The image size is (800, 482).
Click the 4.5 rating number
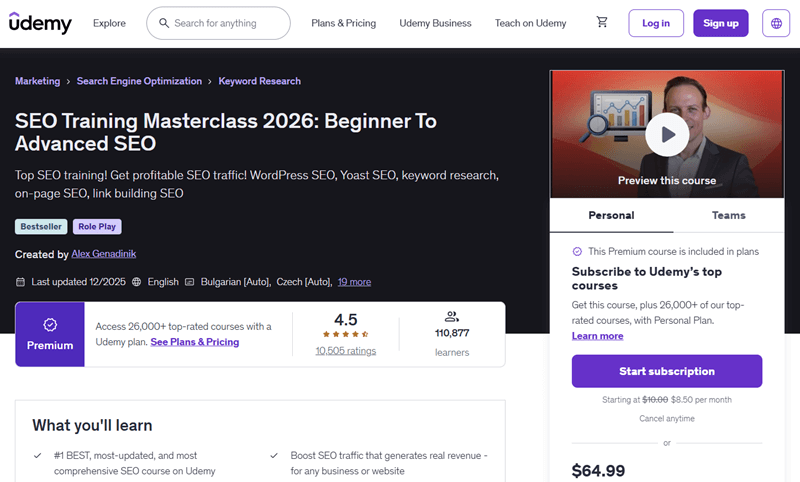(x=345, y=320)
